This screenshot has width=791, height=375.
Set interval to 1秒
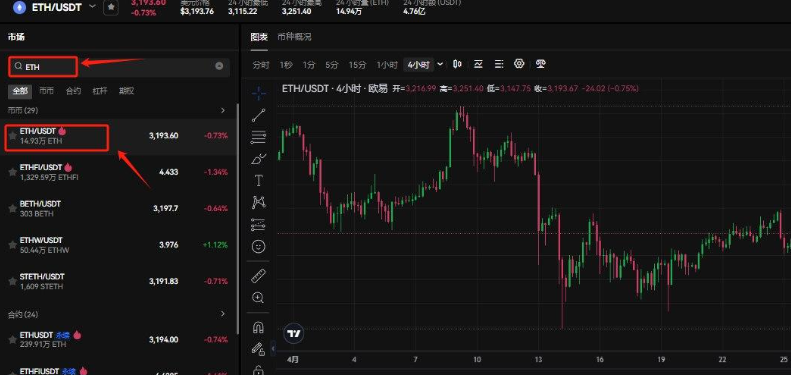(x=286, y=65)
